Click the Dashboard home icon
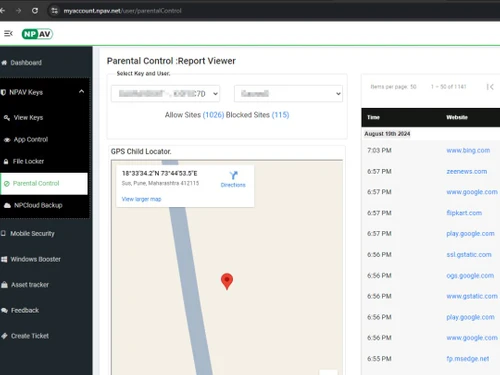Viewport: 500px width, 375px height. [4, 63]
